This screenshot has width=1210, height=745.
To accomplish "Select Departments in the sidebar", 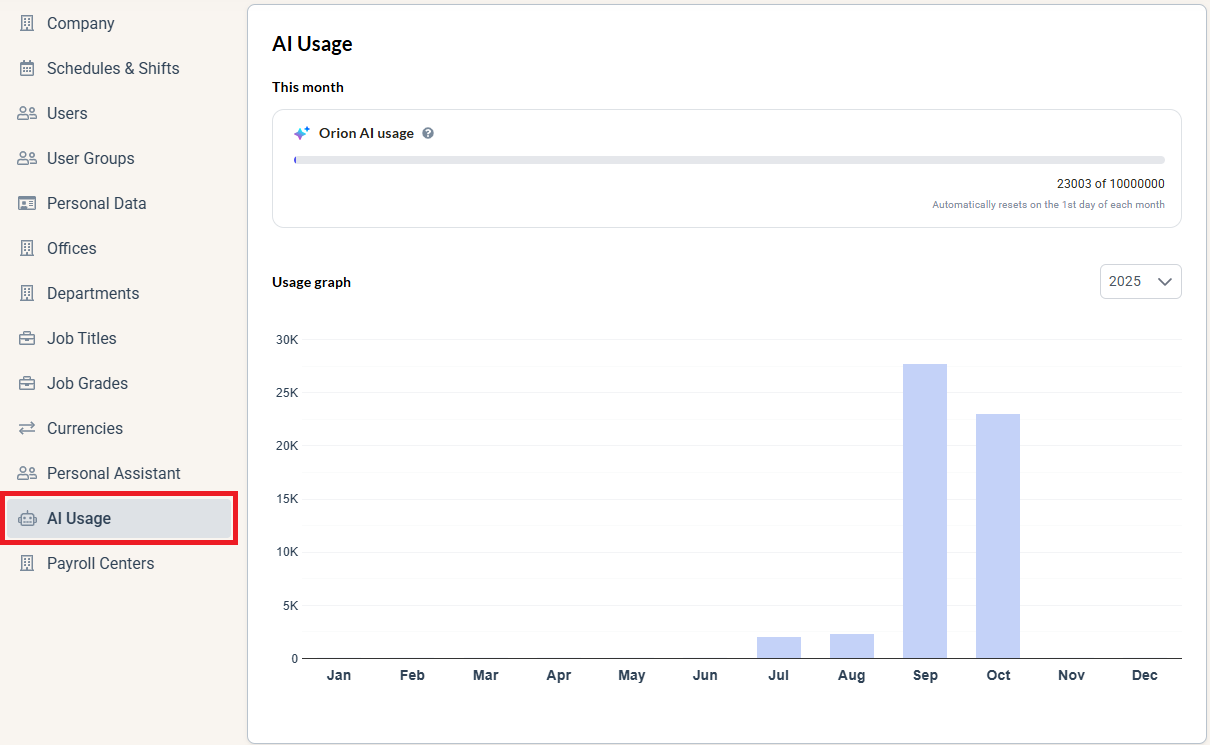I will pos(93,293).
